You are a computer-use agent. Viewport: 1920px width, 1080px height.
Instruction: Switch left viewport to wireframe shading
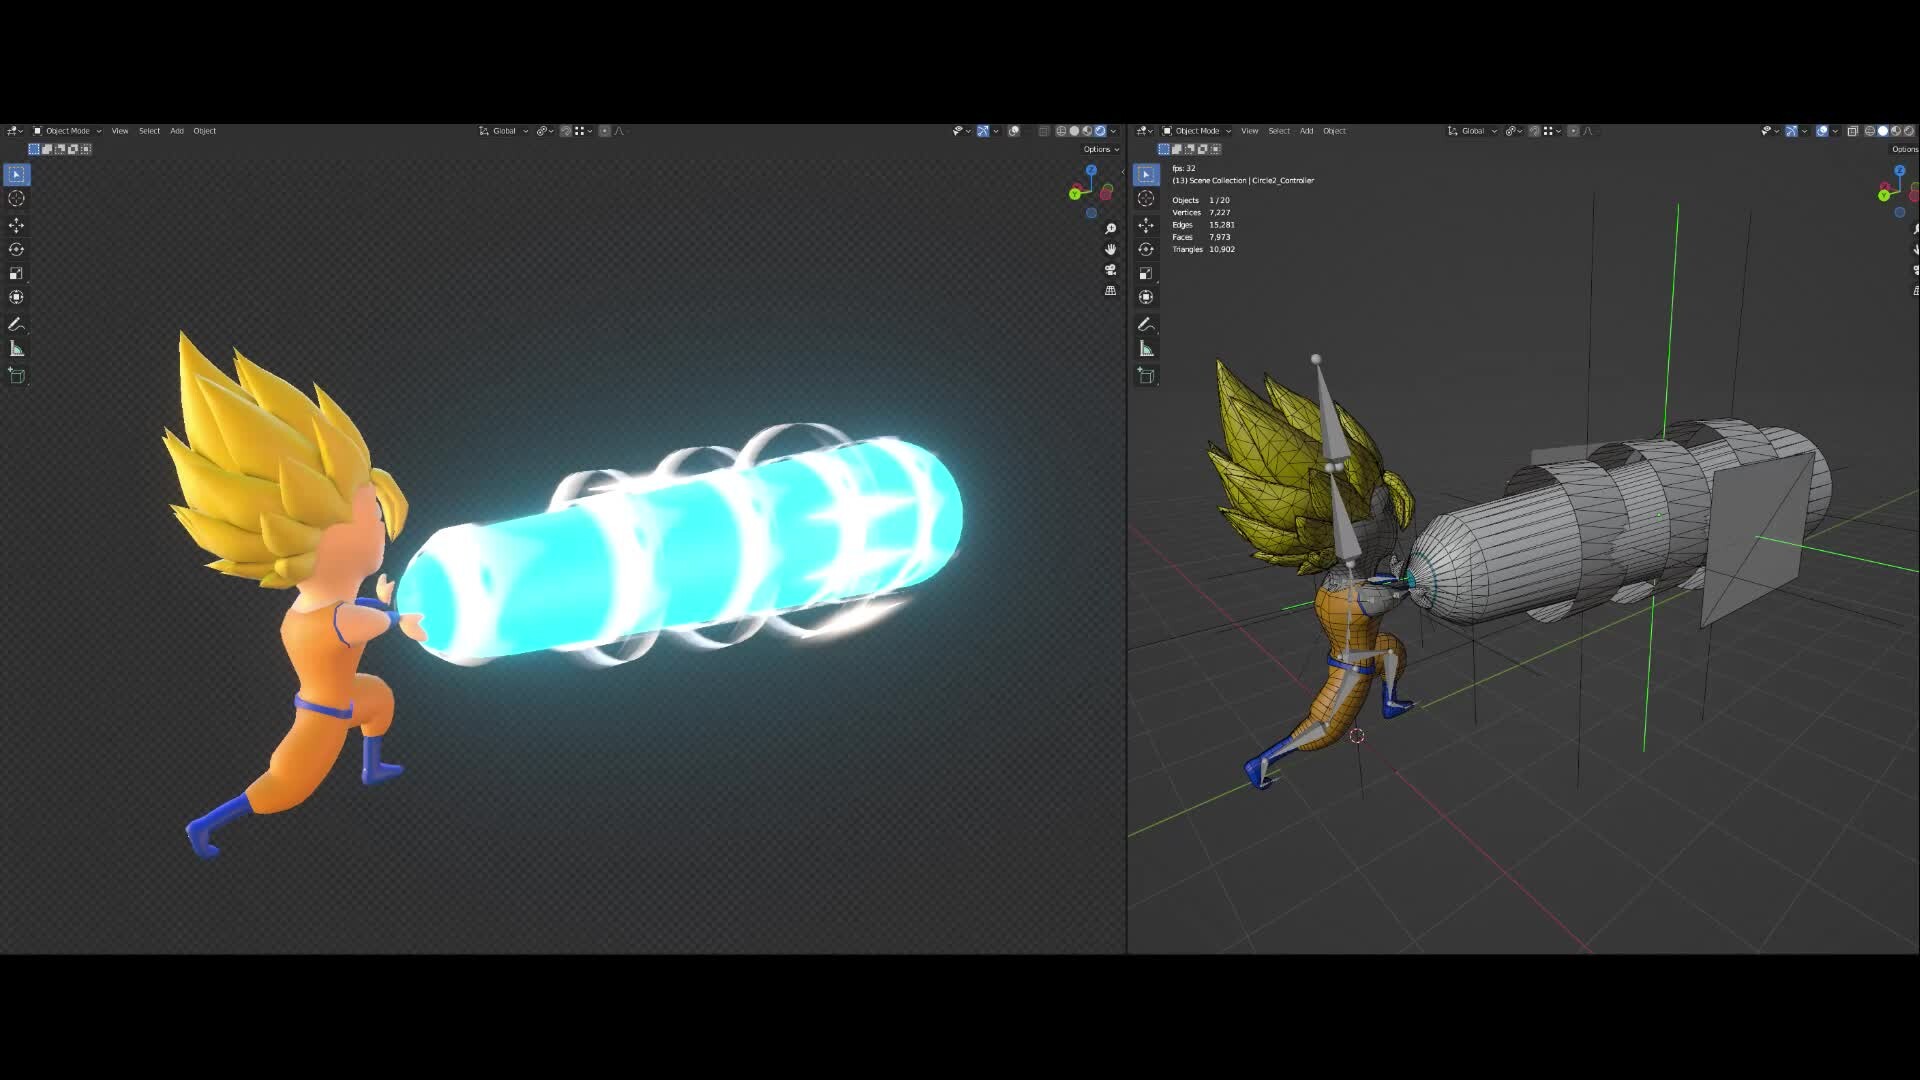(1061, 131)
